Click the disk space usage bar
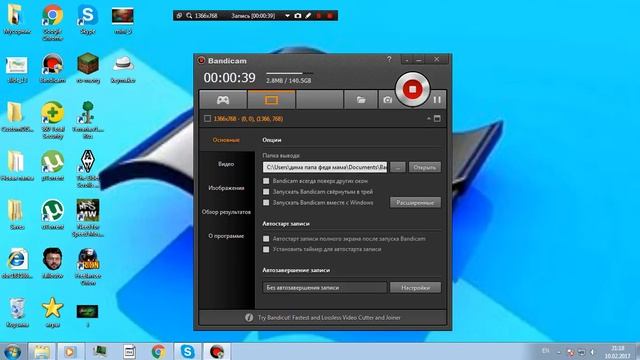 coord(290,73)
